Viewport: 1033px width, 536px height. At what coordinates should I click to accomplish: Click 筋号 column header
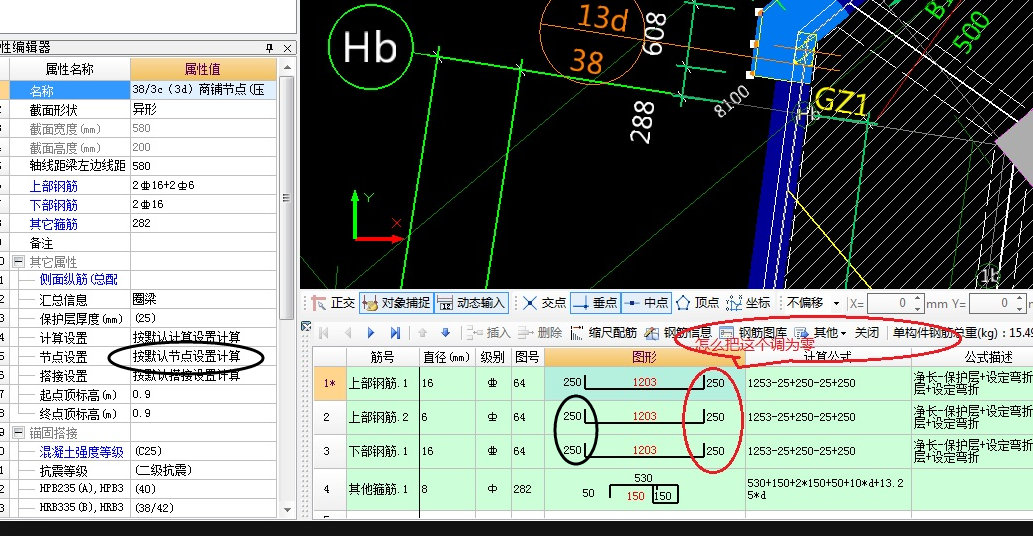click(x=382, y=357)
